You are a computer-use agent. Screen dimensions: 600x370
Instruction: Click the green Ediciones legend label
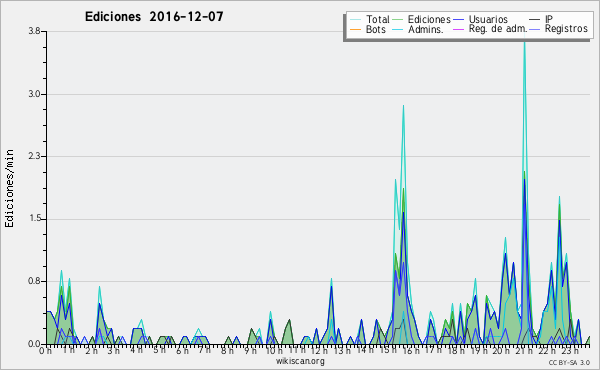click(429, 19)
